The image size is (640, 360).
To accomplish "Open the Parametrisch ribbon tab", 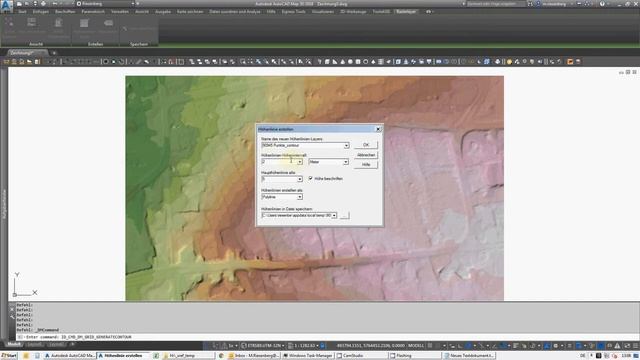I will click(93, 11).
